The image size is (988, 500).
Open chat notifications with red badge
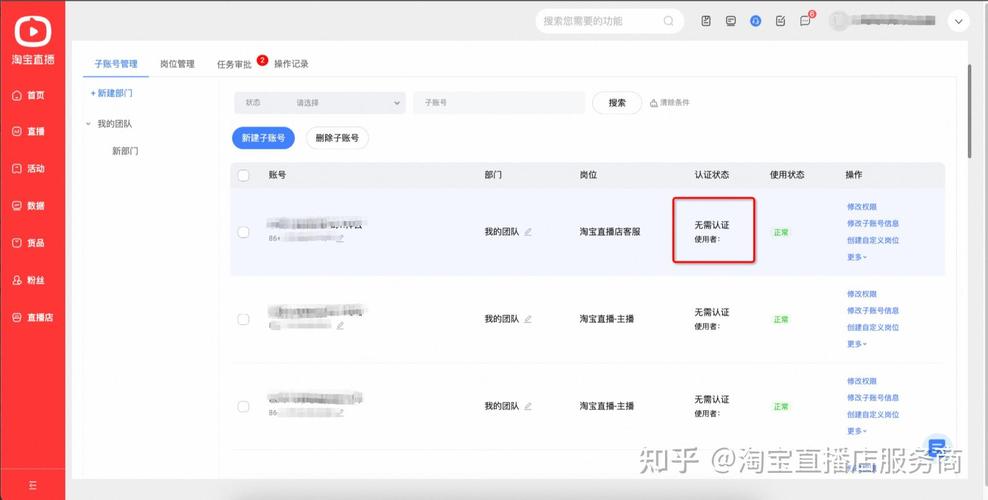pos(806,20)
